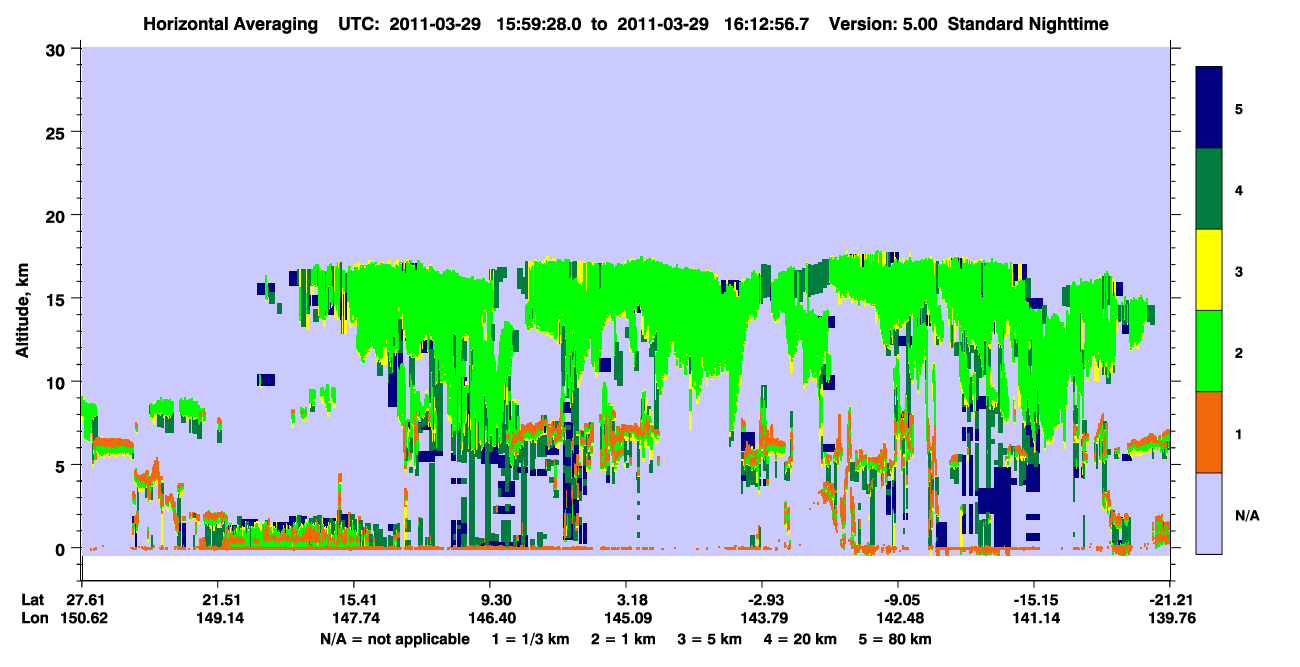1300x667 pixels.
Task: Click the 30 km altitude axis label
Action: pyautogui.click(x=57, y=49)
